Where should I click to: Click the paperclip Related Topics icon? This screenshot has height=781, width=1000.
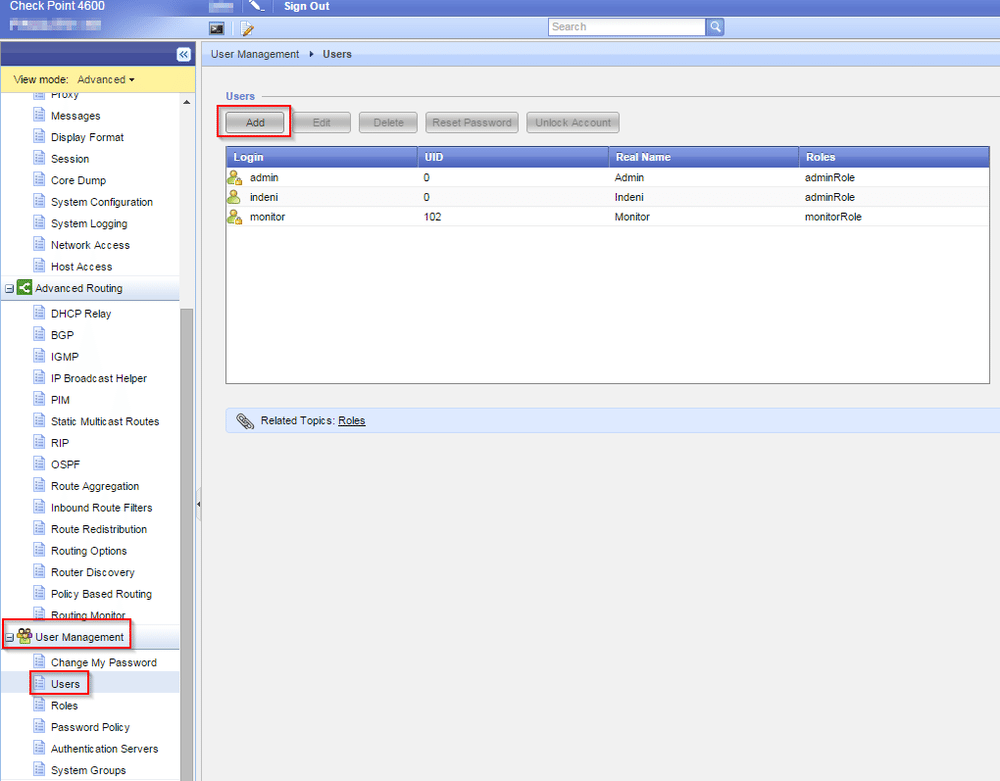(245, 421)
